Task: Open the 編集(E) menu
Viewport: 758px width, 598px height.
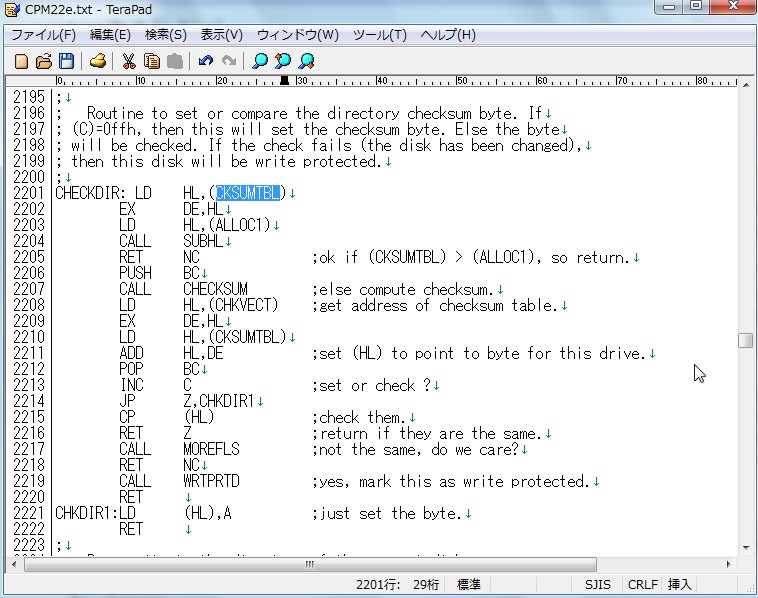Action: pyautogui.click(x=110, y=35)
